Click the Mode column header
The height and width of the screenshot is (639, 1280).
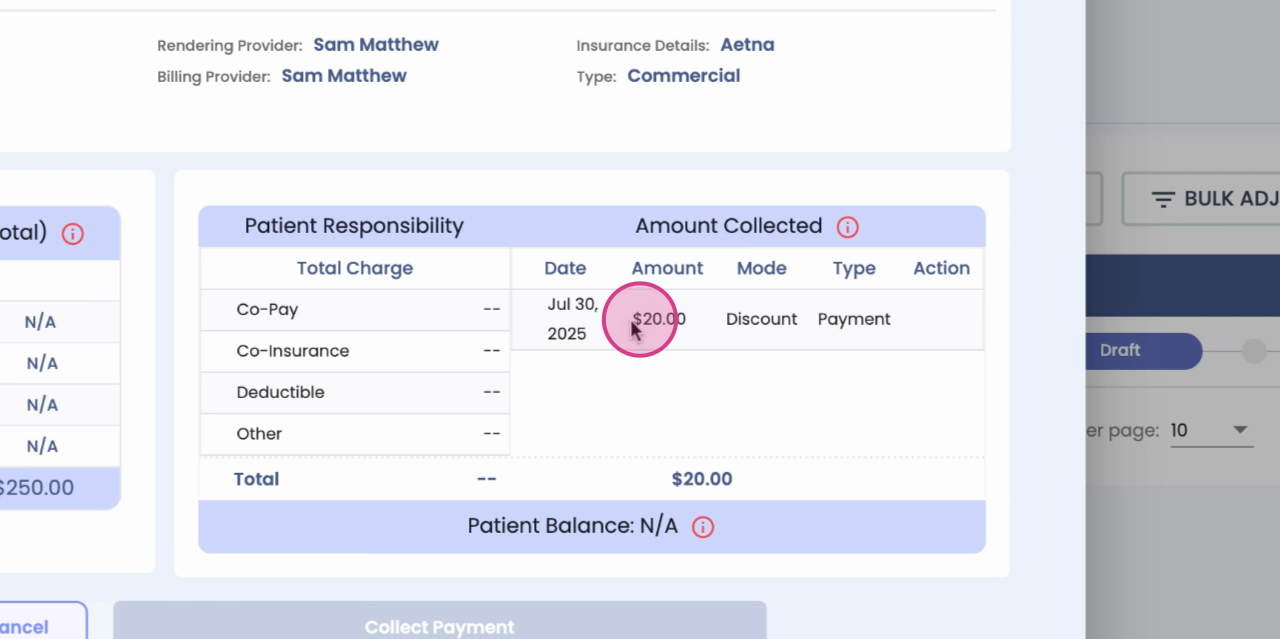761,268
